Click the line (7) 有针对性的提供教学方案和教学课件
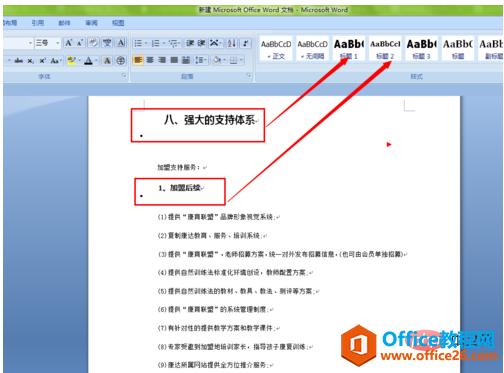The height and width of the screenshot is (373, 504). point(216,328)
